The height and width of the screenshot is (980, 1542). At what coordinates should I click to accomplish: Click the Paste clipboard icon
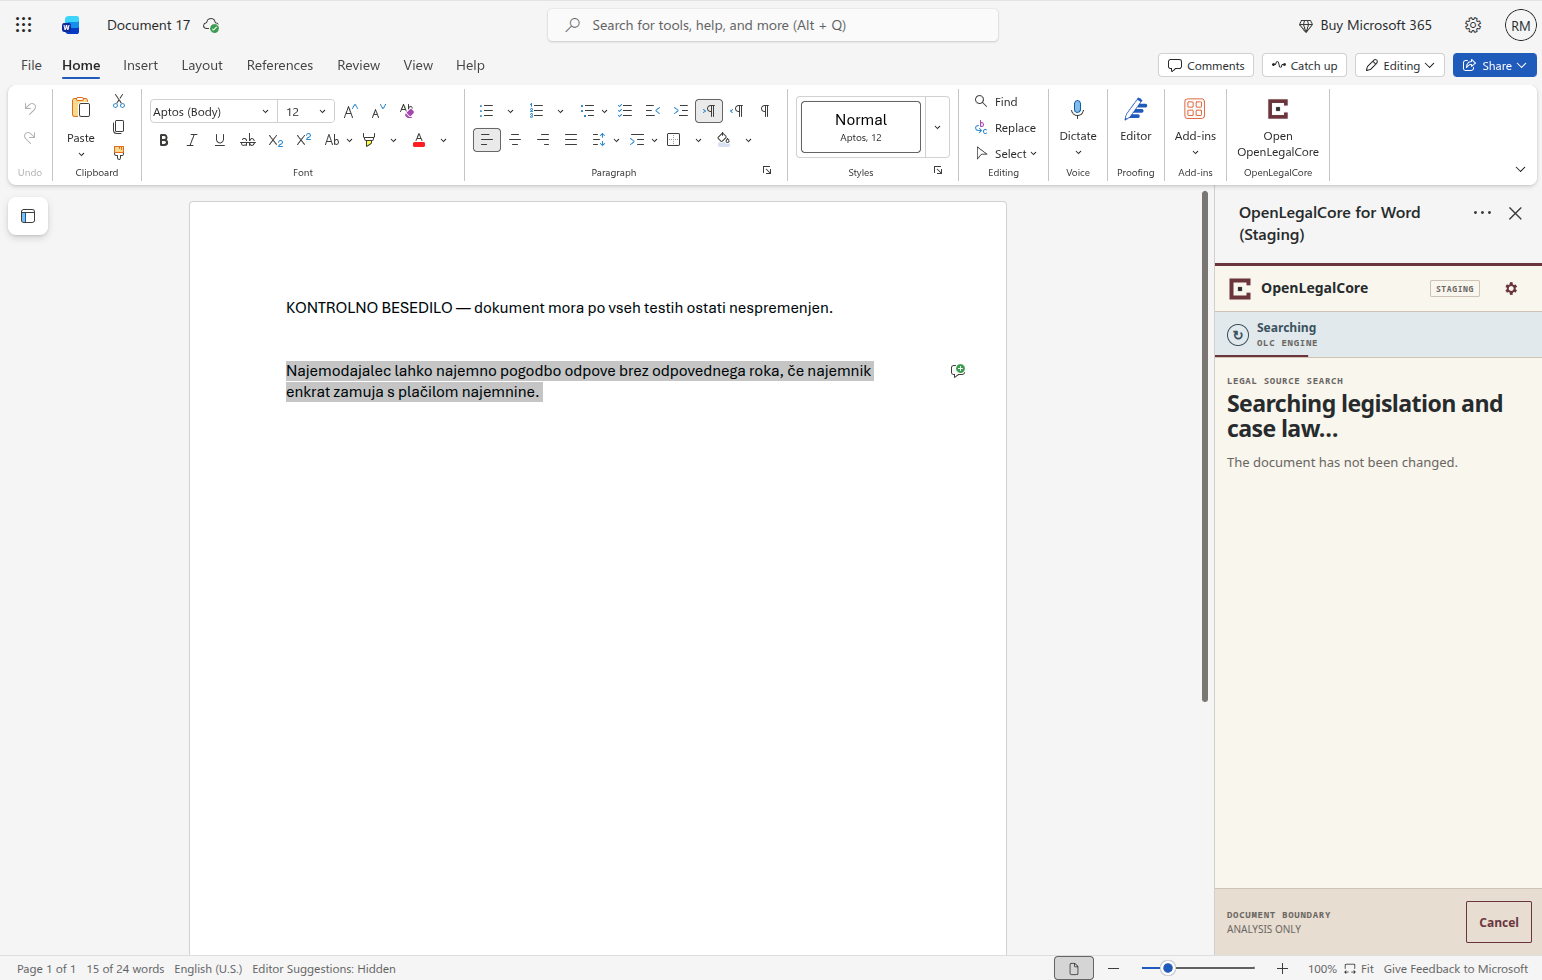[x=81, y=108]
